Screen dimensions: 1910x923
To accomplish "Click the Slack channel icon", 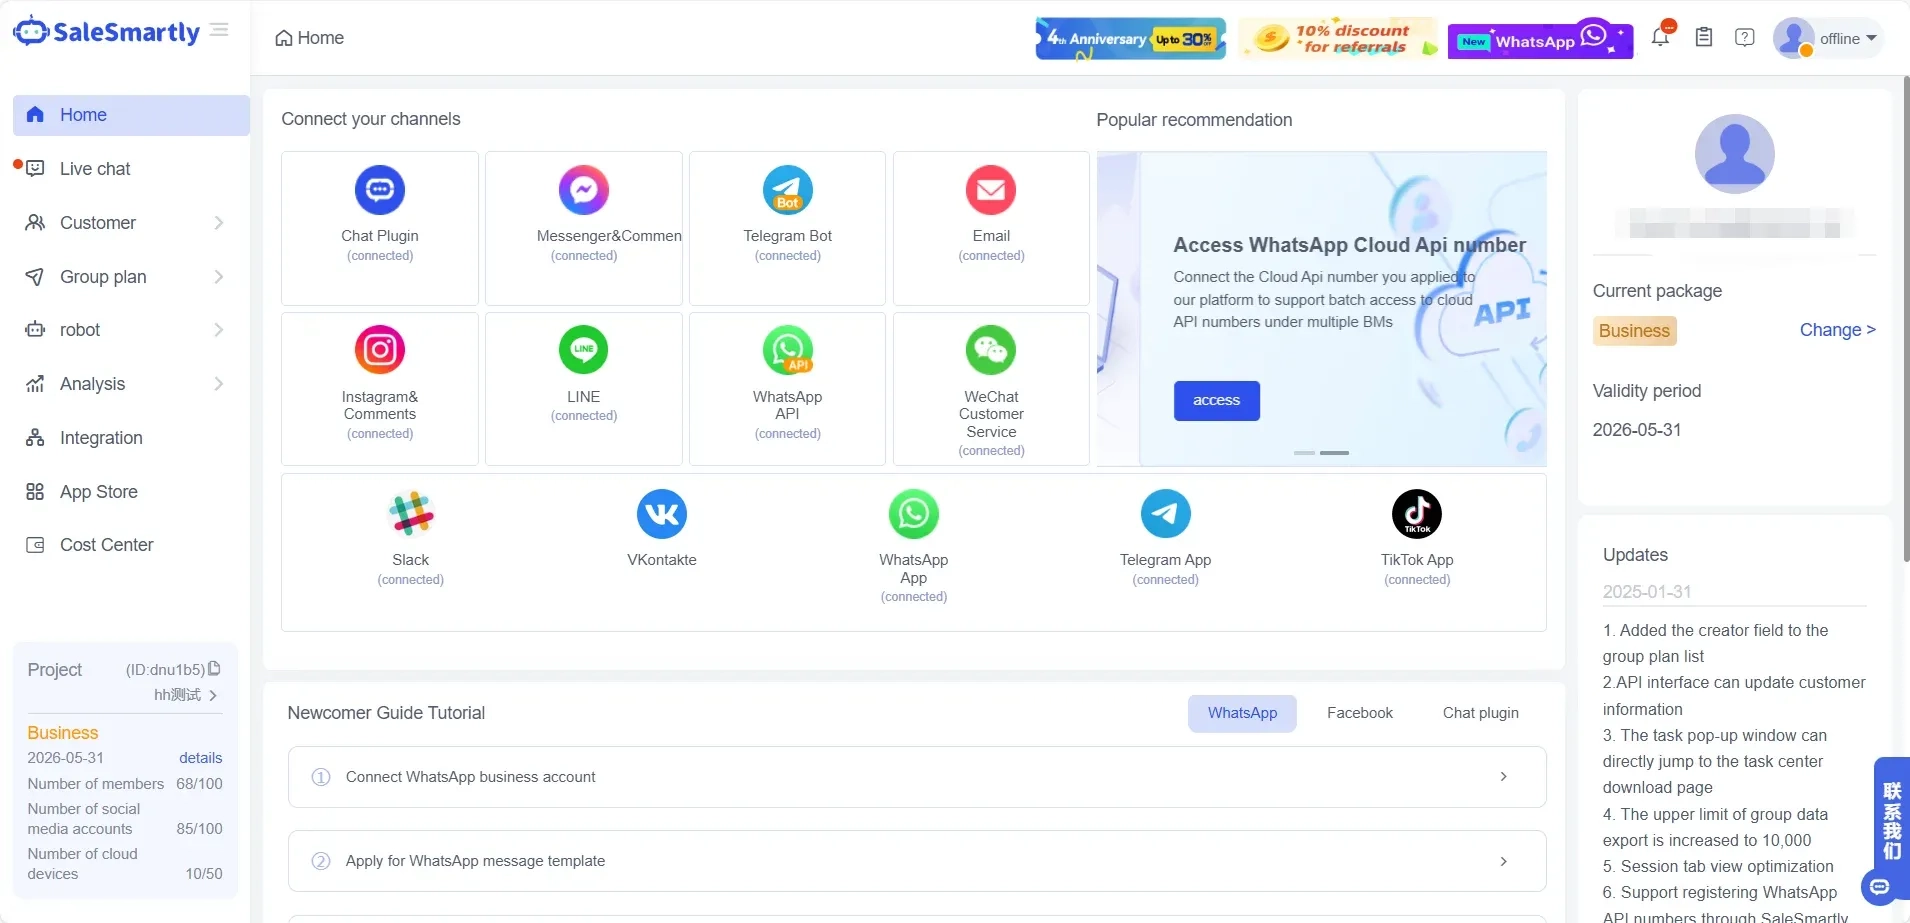I will coord(411,514).
